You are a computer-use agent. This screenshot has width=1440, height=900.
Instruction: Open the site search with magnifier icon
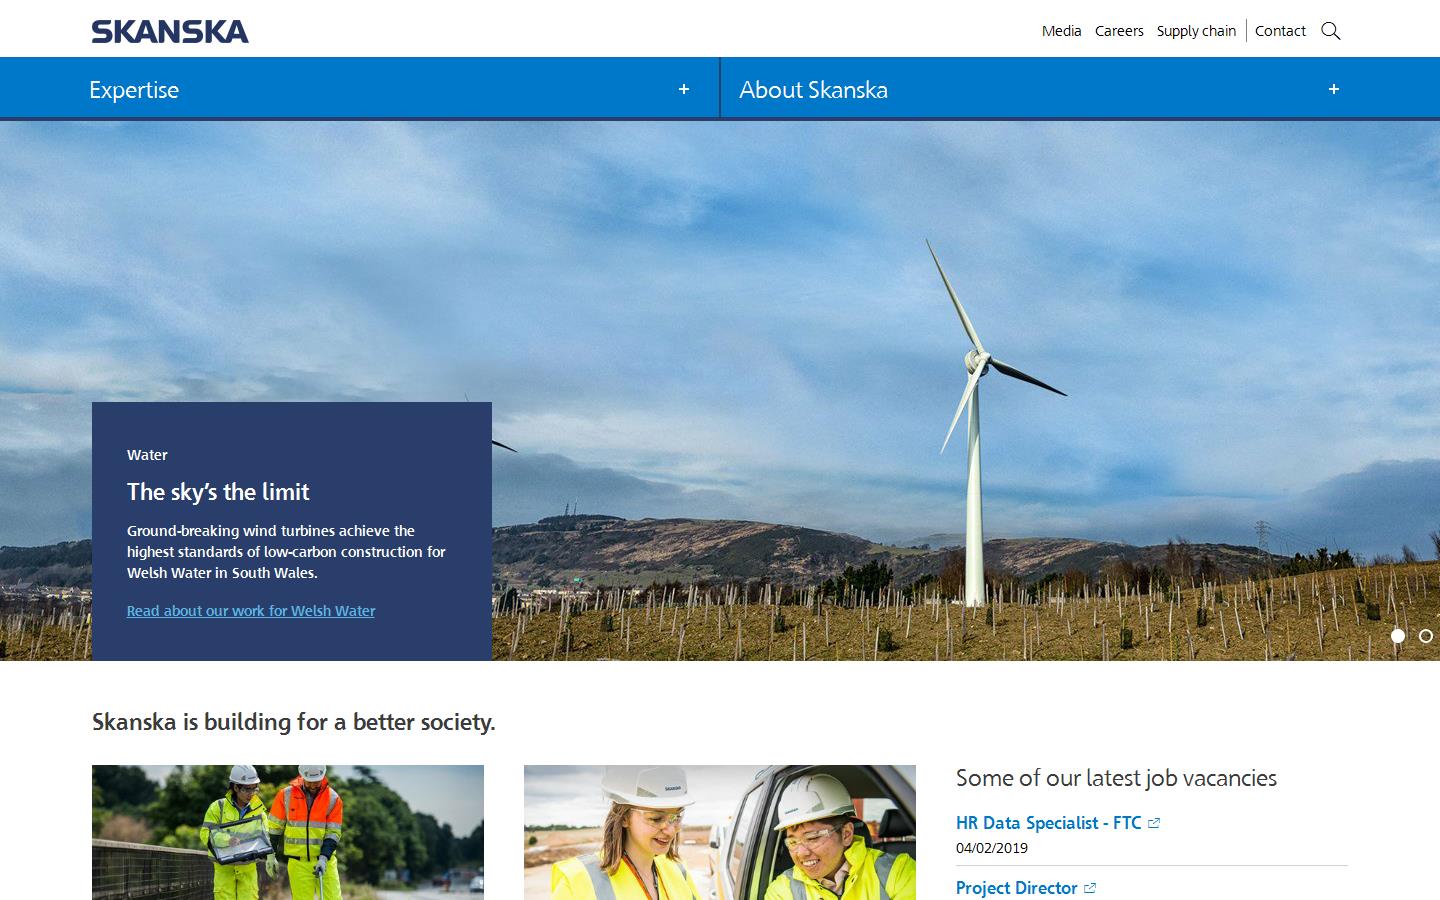(x=1330, y=30)
